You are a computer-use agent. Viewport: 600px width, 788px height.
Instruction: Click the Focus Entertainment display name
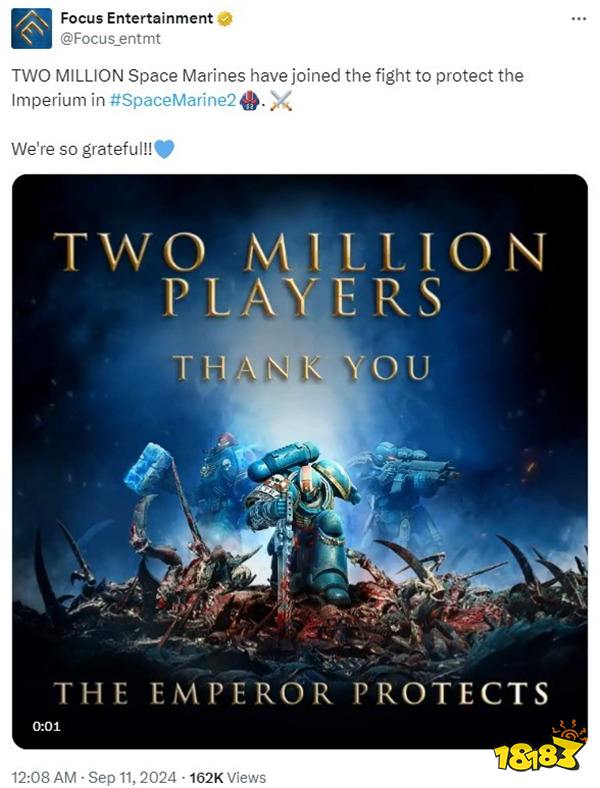(137, 19)
